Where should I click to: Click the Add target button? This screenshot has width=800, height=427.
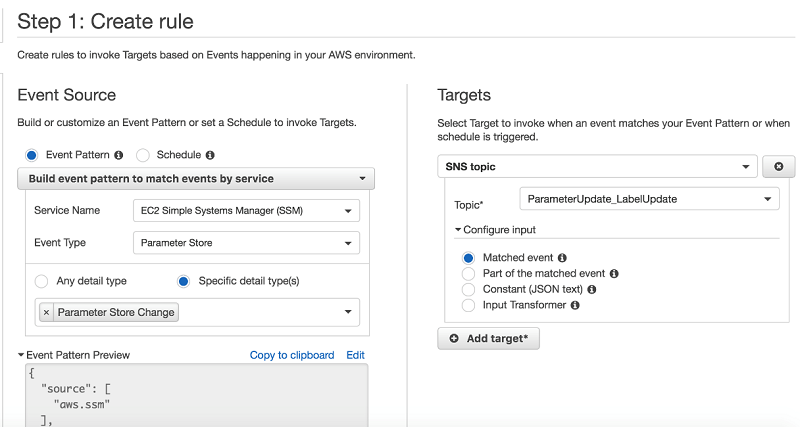pyautogui.click(x=488, y=339)
